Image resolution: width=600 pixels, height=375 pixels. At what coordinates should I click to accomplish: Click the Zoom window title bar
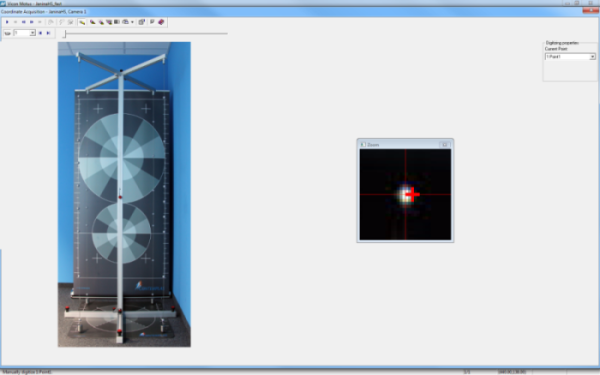[405, 145]
